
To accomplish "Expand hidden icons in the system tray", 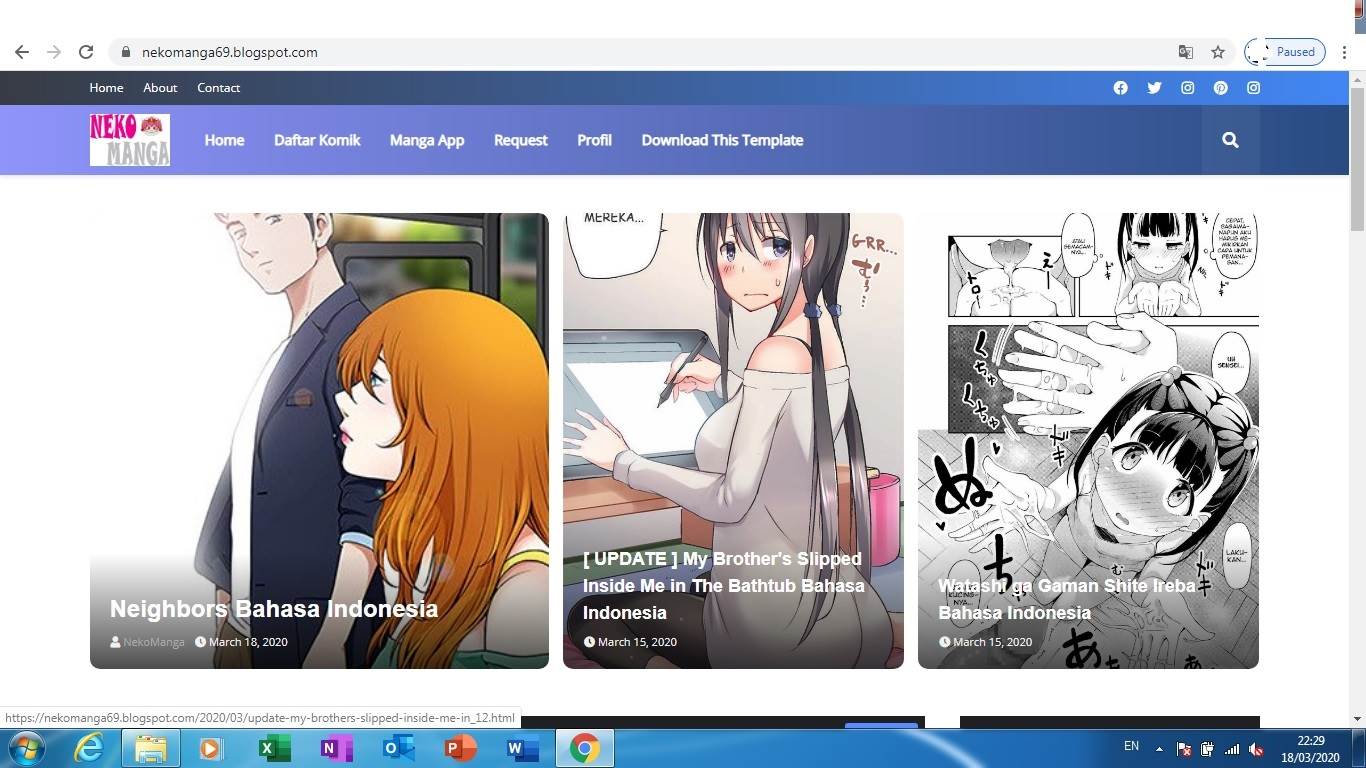I will point(1158,747).
